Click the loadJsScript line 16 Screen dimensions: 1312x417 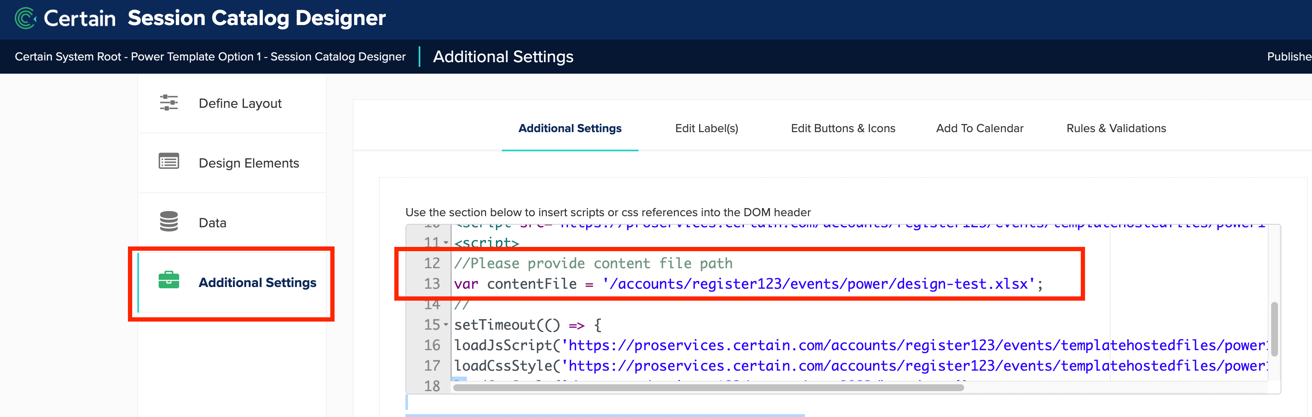(860, 345)
